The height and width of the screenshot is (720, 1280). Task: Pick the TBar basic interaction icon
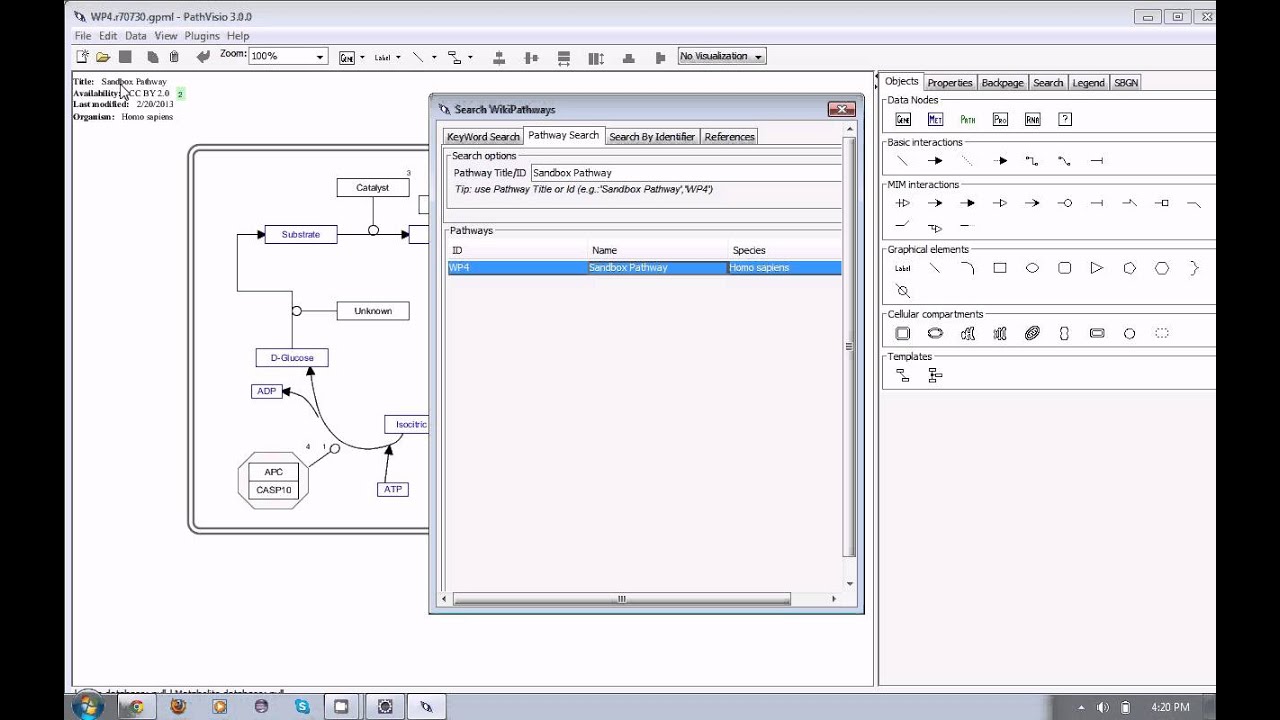pyautogui.click(x=1097, y=161)
